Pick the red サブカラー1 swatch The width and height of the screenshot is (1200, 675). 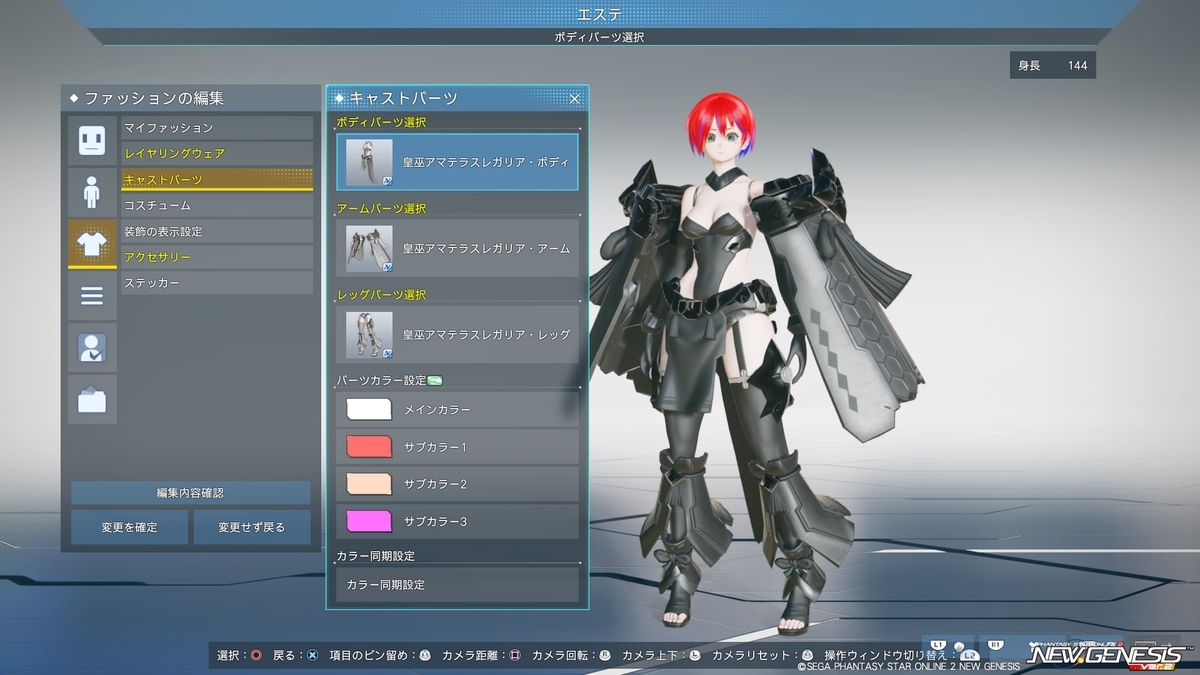pyautogui.click(x=369, y=446)
